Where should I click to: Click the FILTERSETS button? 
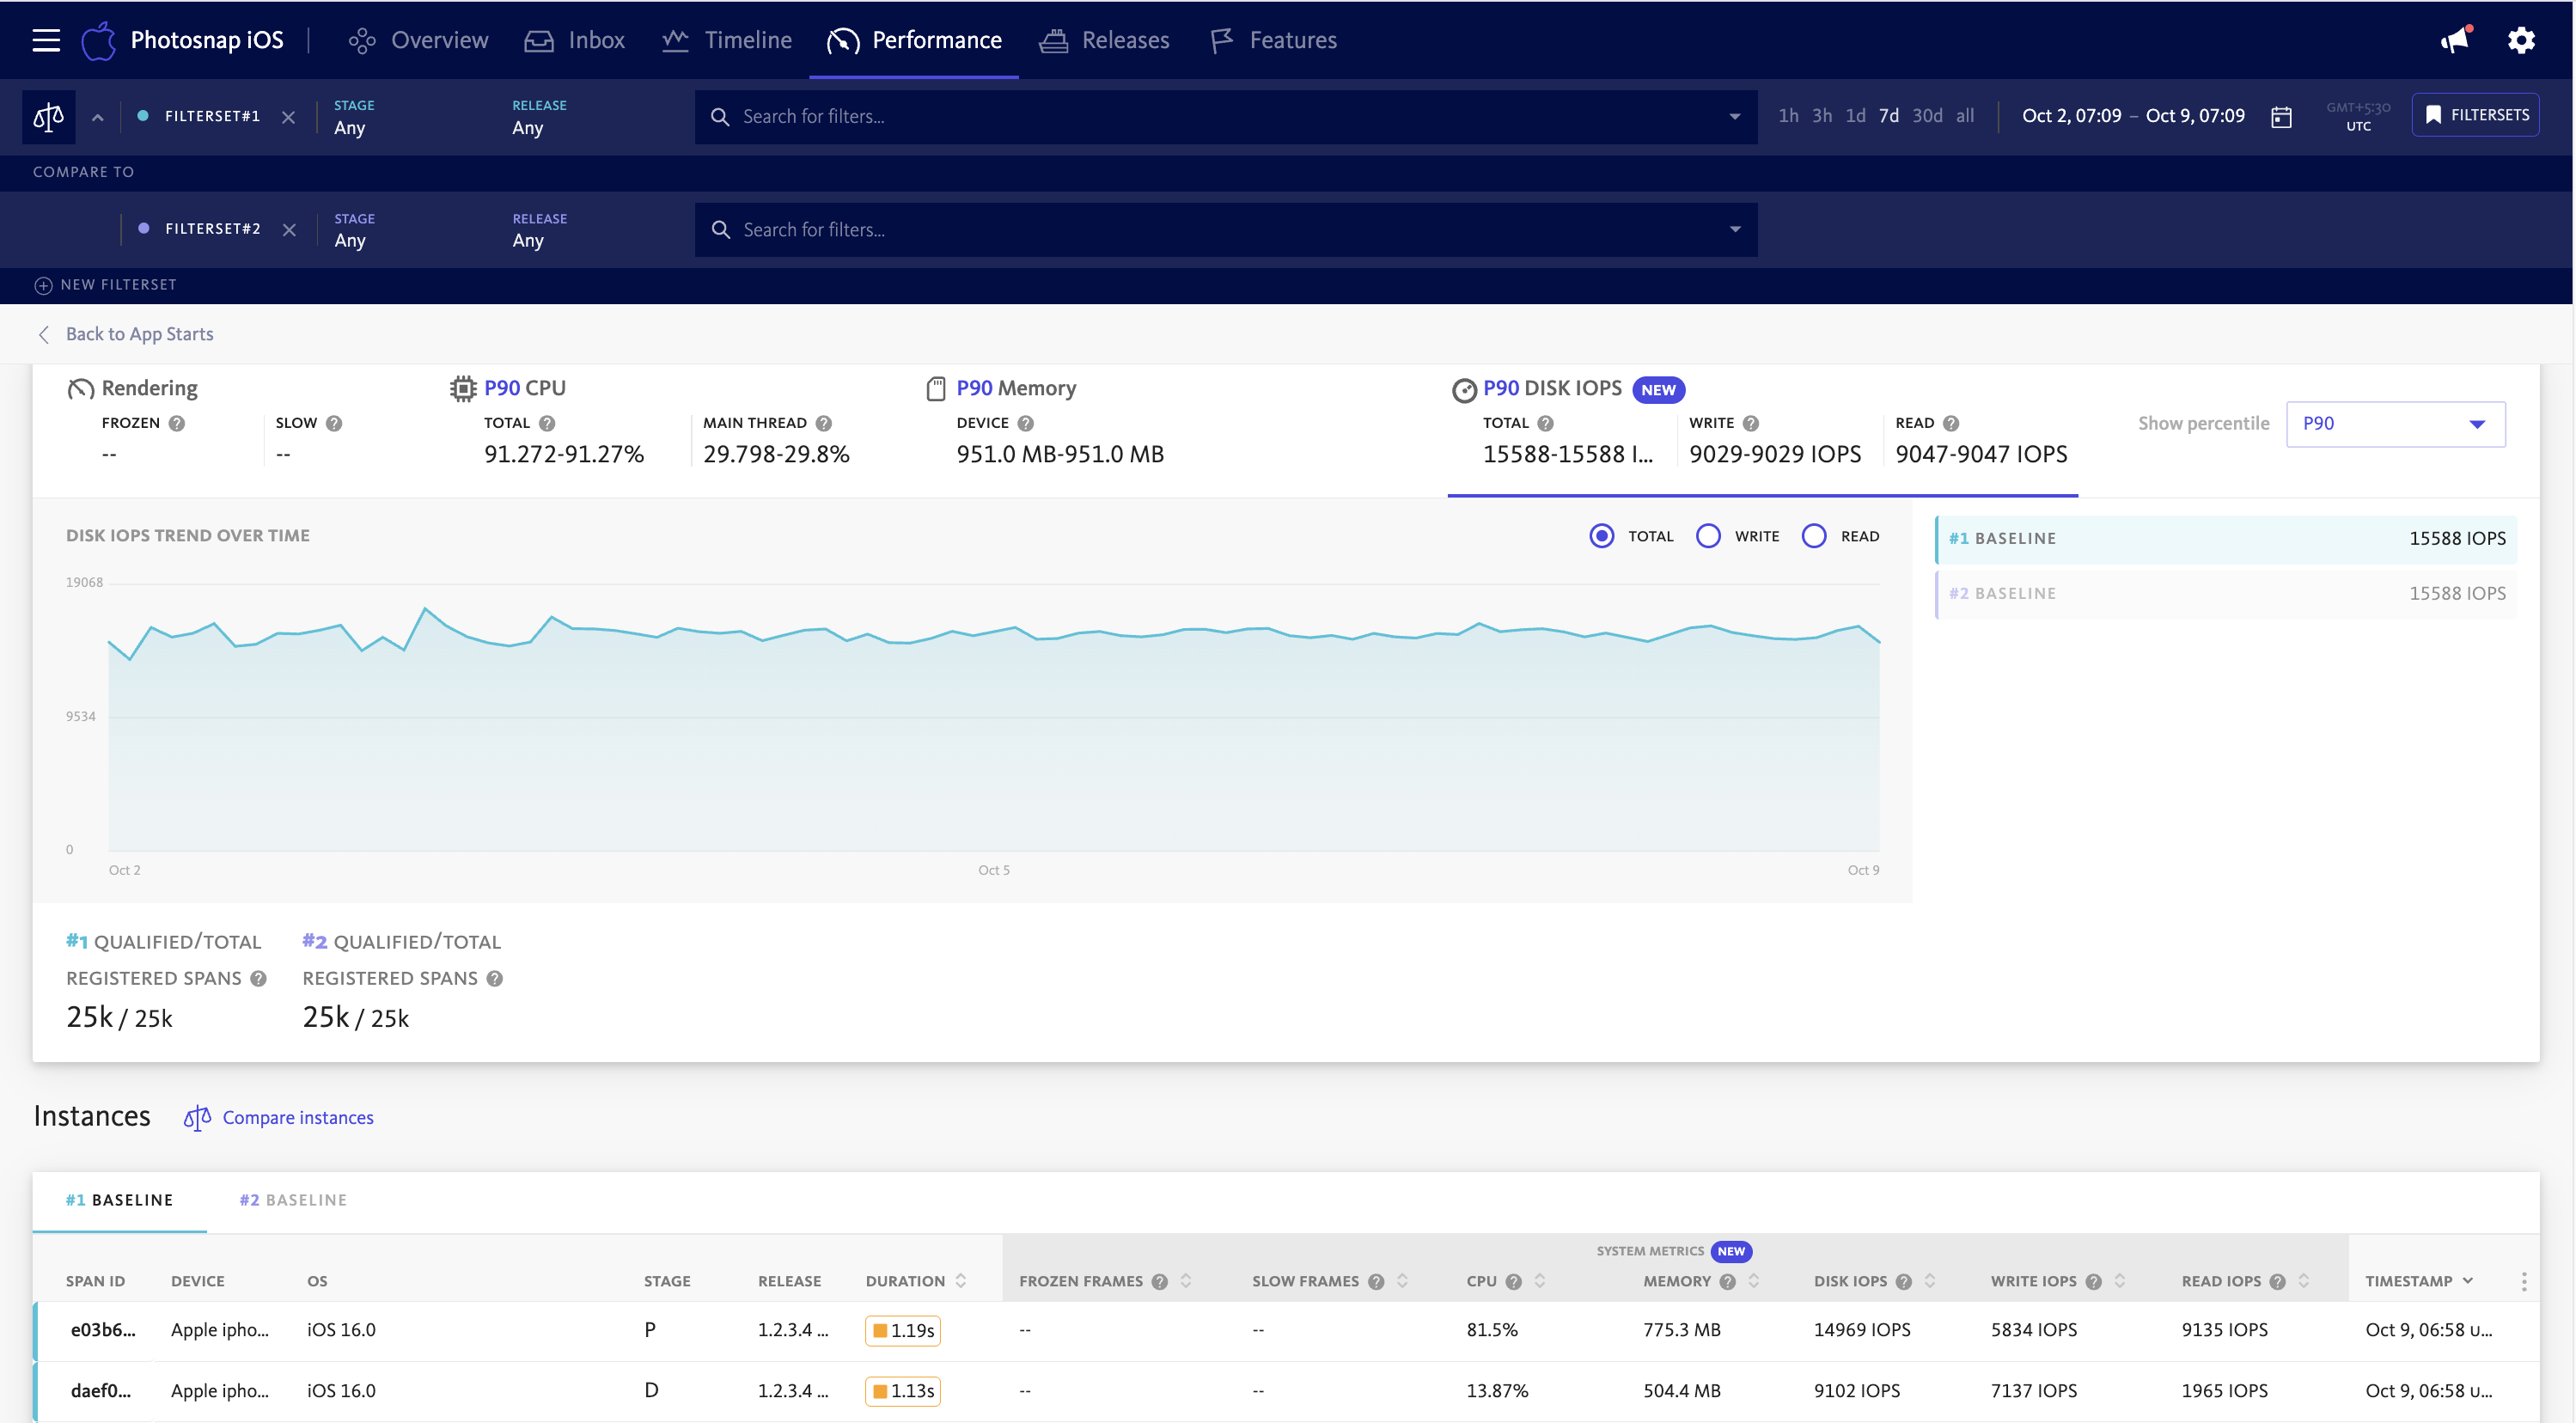[x=2476, y=115]
